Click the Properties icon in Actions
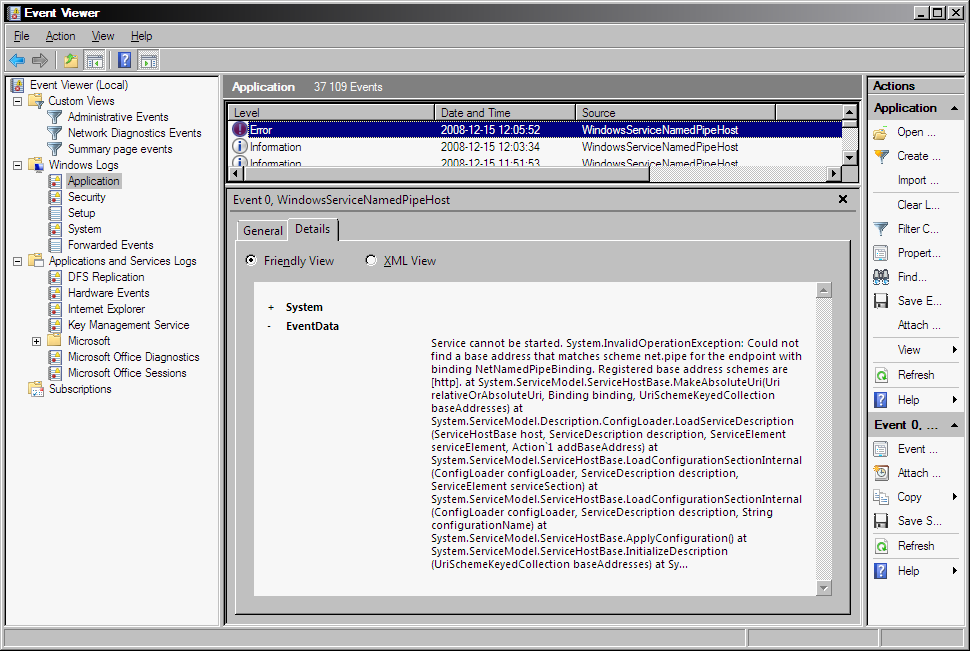The width and height of the screenshot is (970, 651). point(881,253)
